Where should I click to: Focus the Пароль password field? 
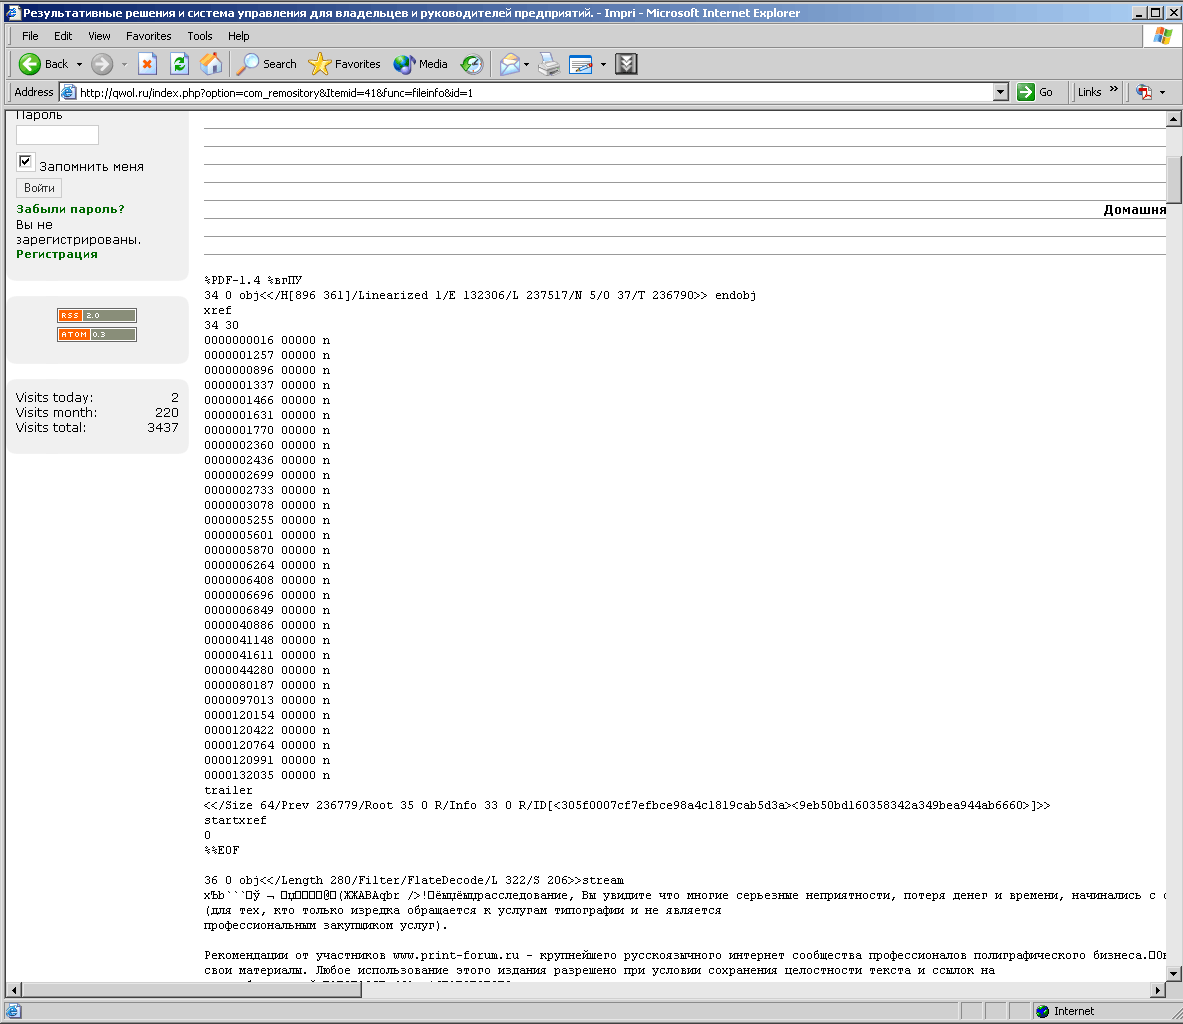point(57,135)
